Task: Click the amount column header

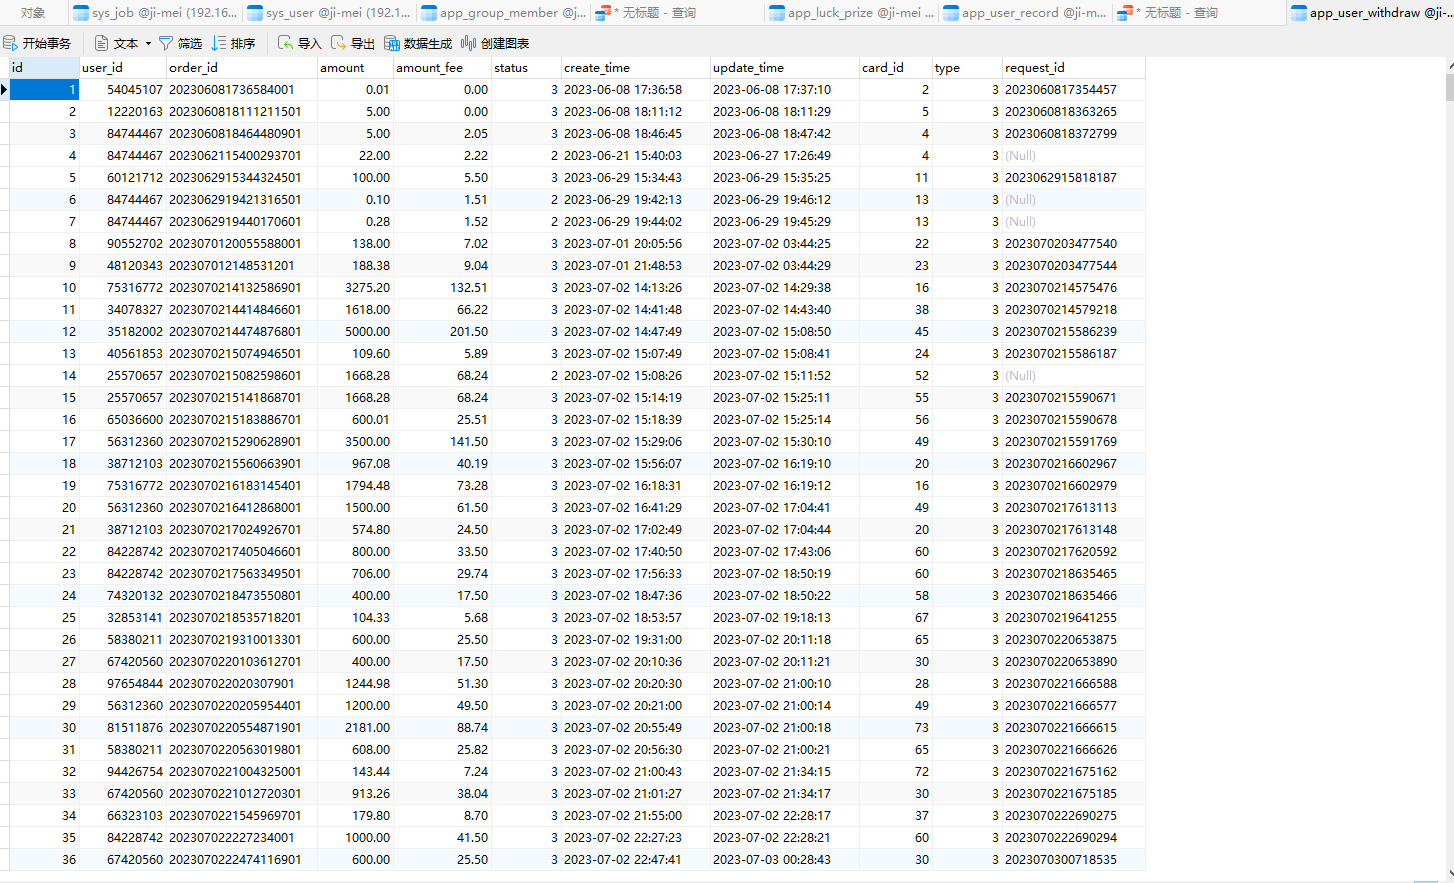Action: click(342, 68)
